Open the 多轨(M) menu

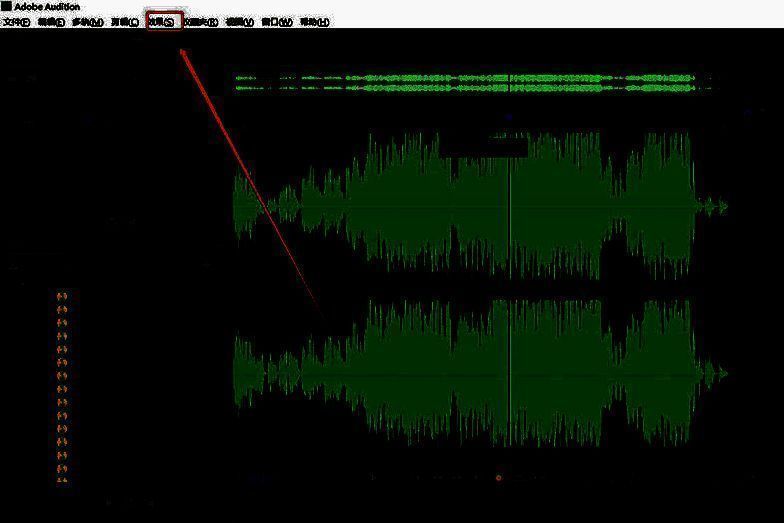[88, 22]
